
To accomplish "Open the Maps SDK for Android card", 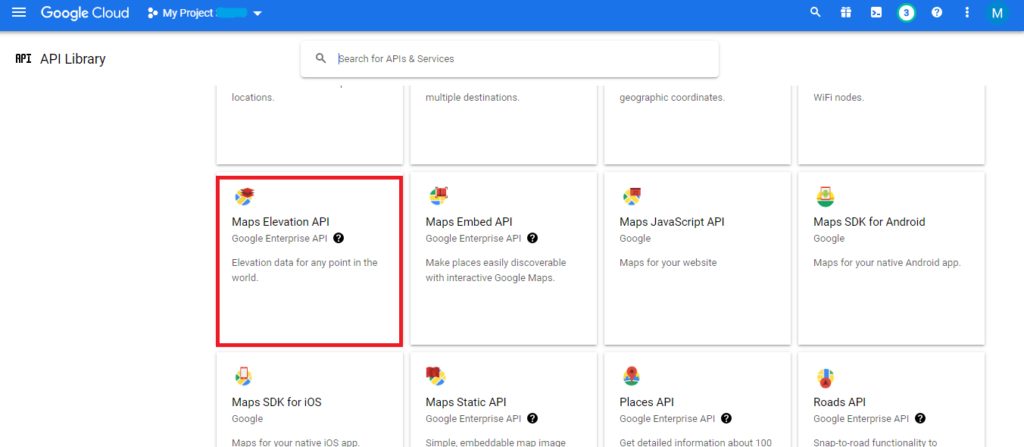I will 891,259.
